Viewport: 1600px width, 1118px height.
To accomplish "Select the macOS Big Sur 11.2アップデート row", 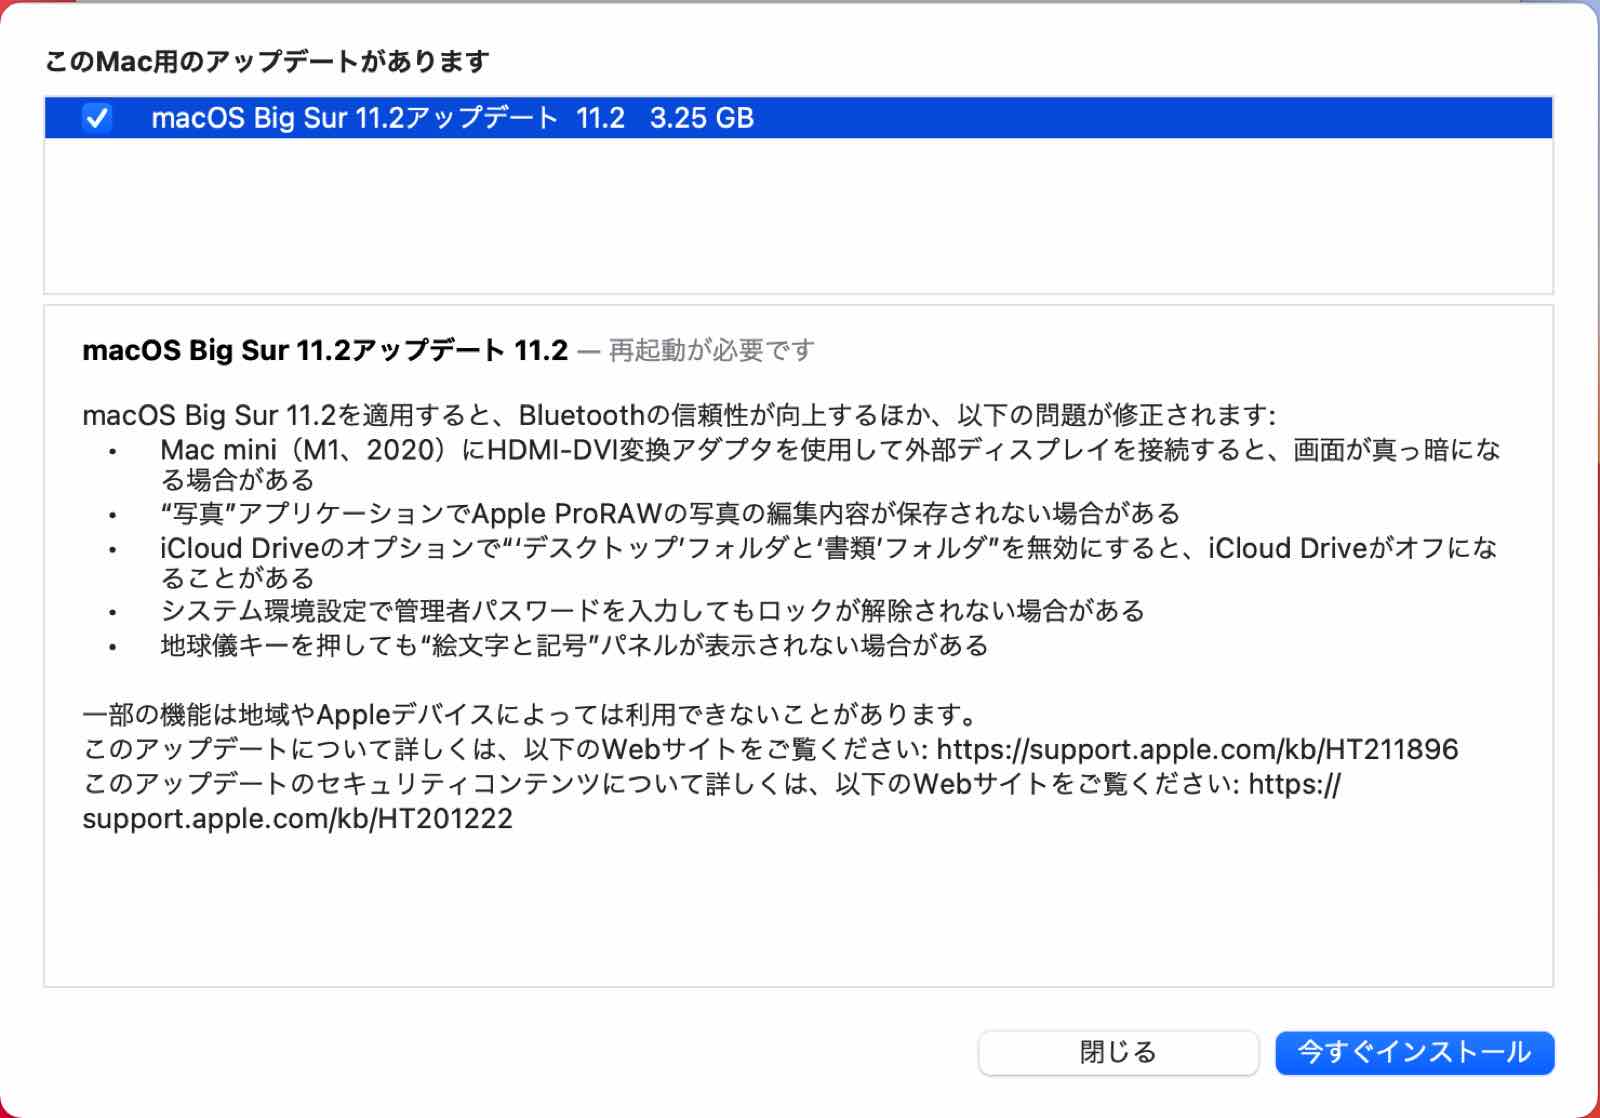I will [798, 118].
